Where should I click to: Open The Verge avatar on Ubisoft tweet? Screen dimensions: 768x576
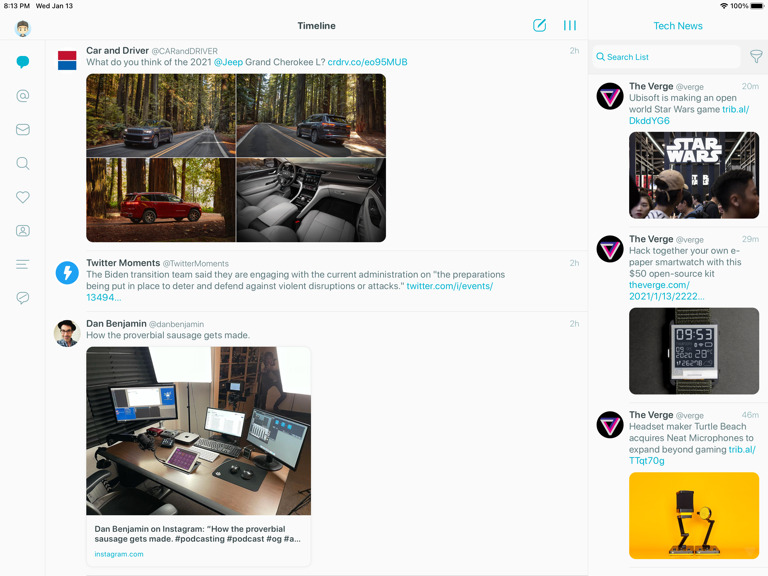click(610, 96)
